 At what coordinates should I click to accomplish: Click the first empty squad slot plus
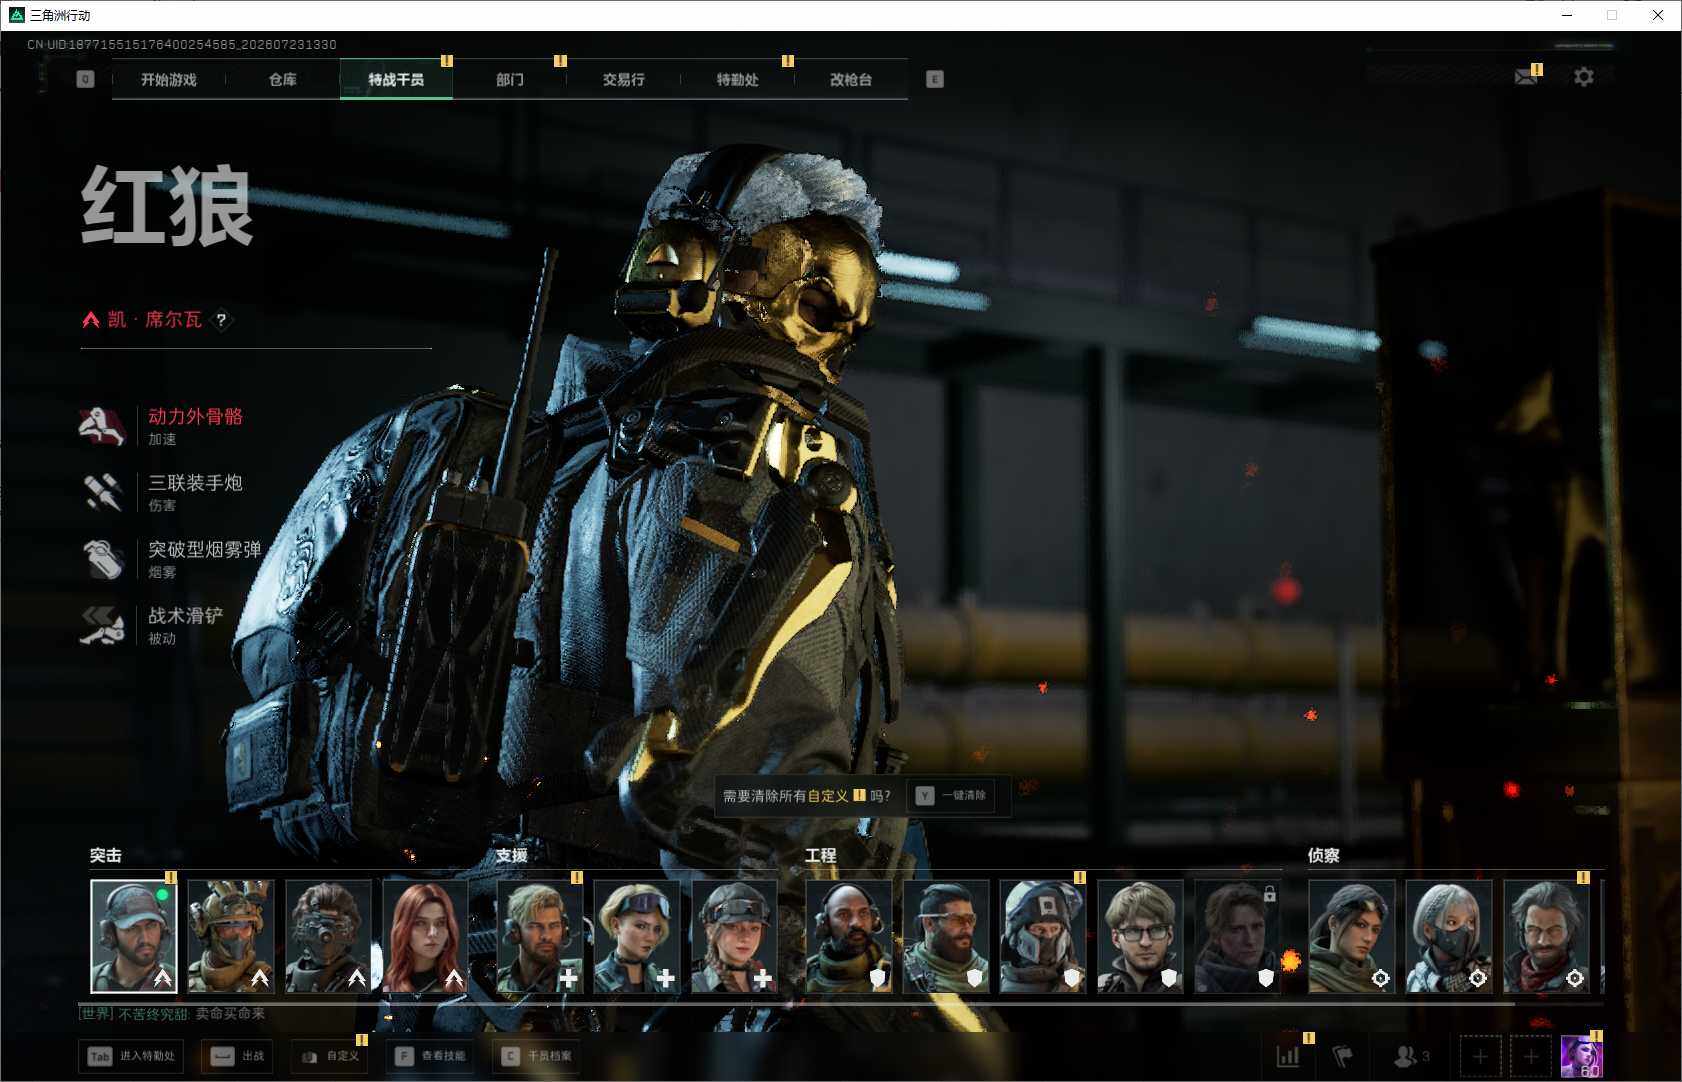(1480, 1056)
